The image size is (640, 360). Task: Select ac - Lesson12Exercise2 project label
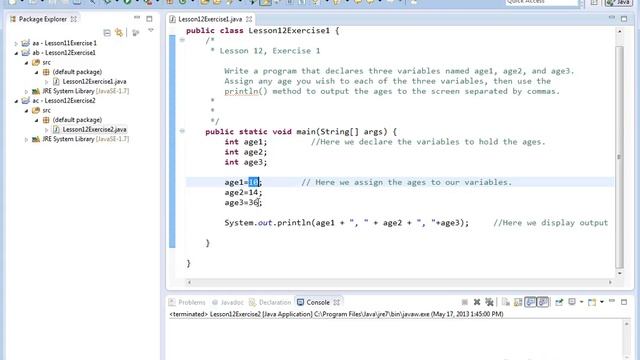64,100
